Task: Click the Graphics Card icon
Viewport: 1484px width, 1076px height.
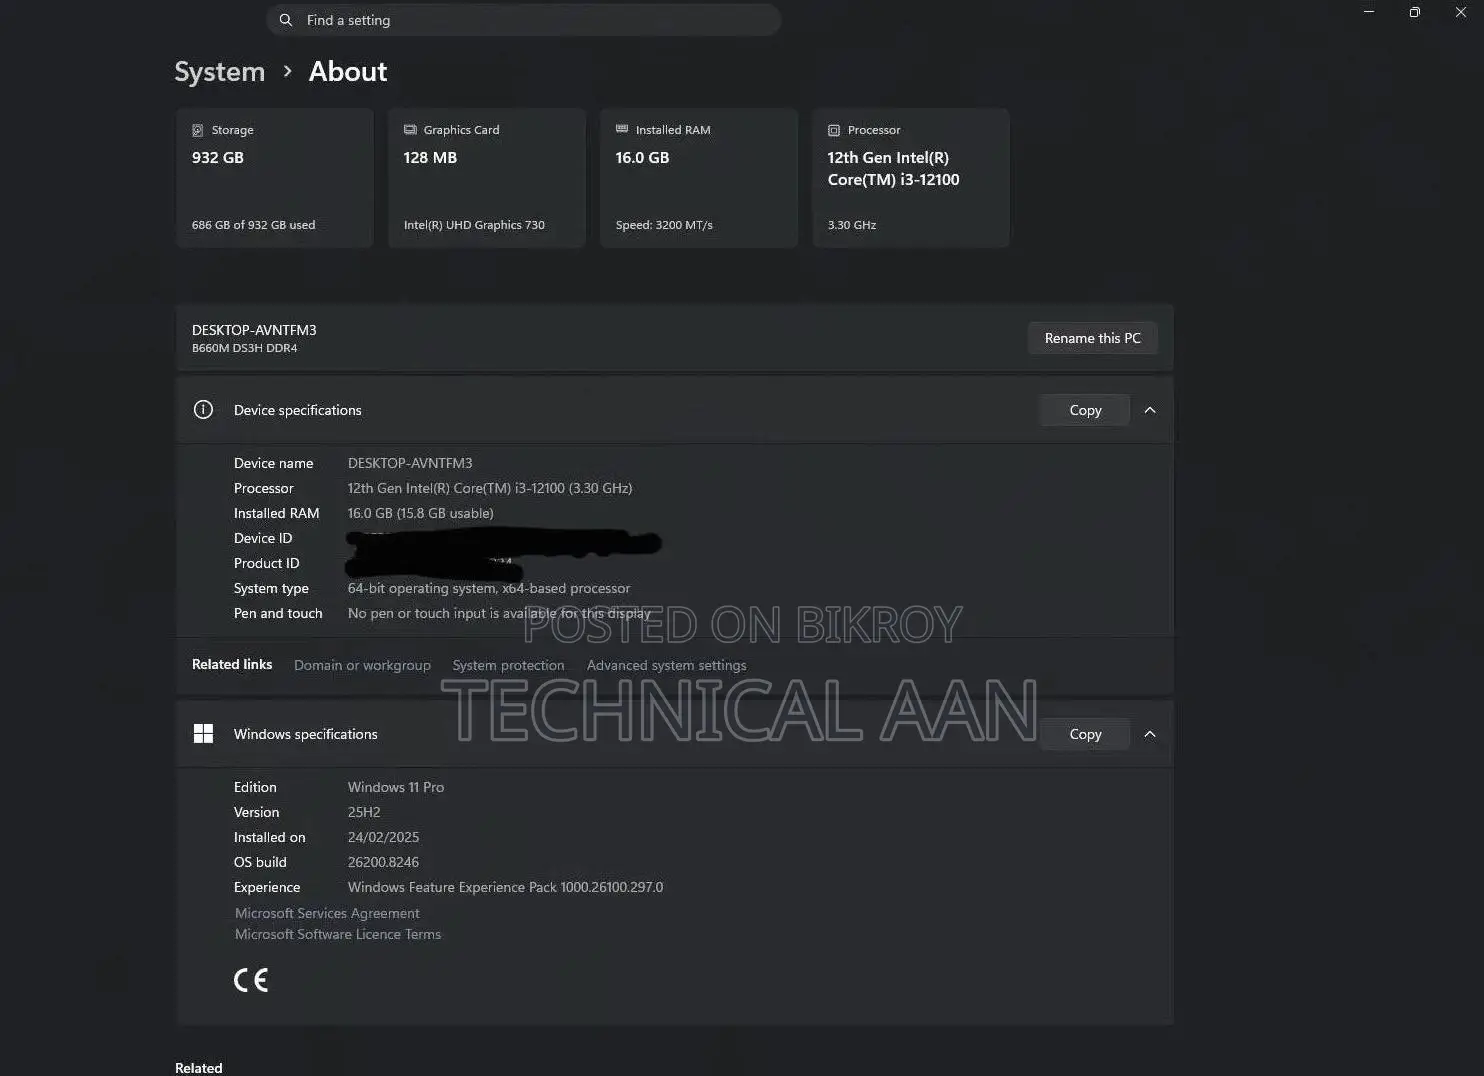Action: [410, 130]
